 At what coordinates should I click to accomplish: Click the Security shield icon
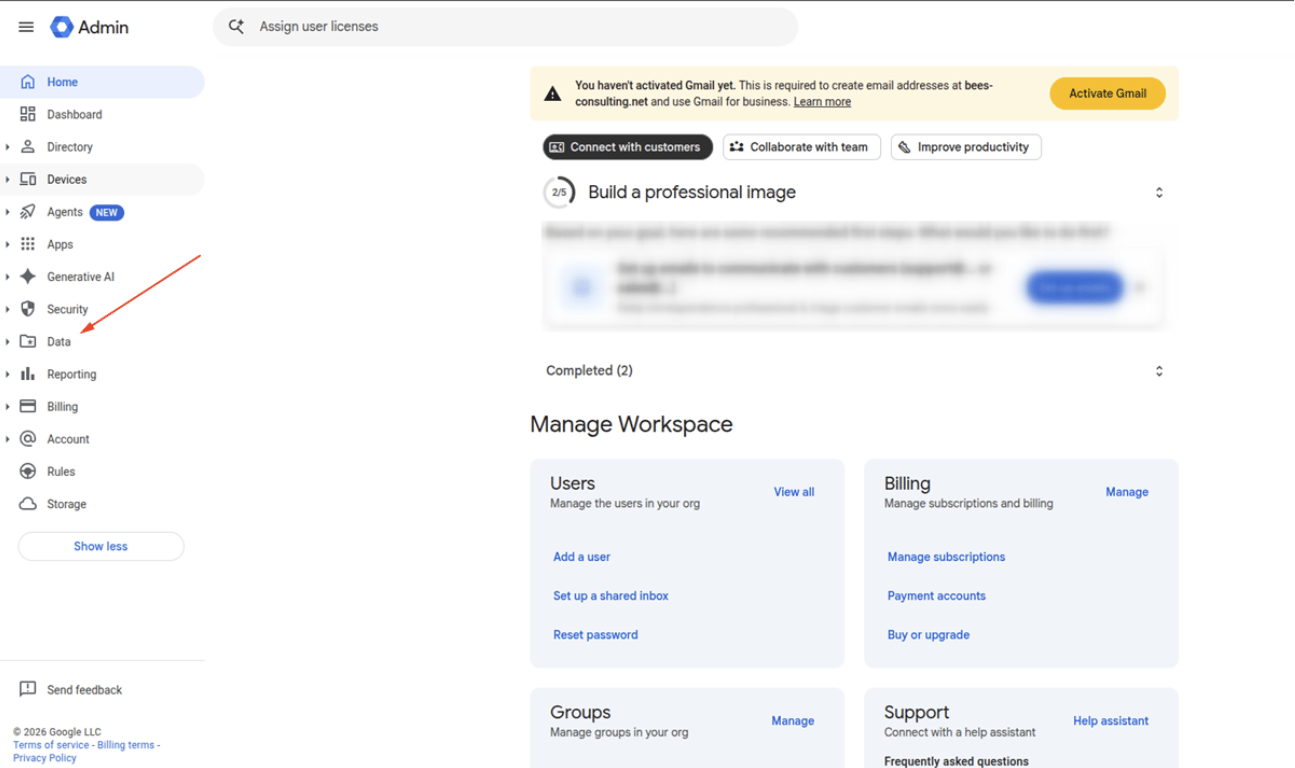point(28,309)
